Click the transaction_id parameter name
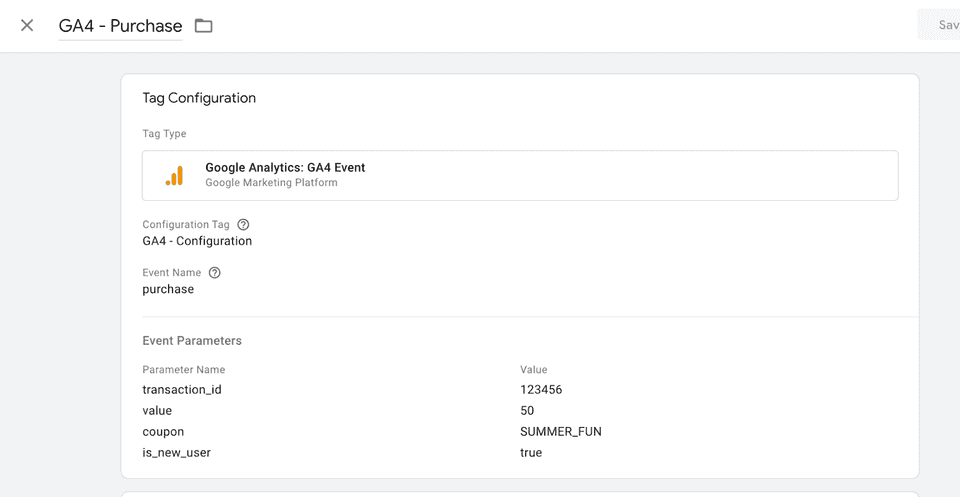 tap(182, 390)
